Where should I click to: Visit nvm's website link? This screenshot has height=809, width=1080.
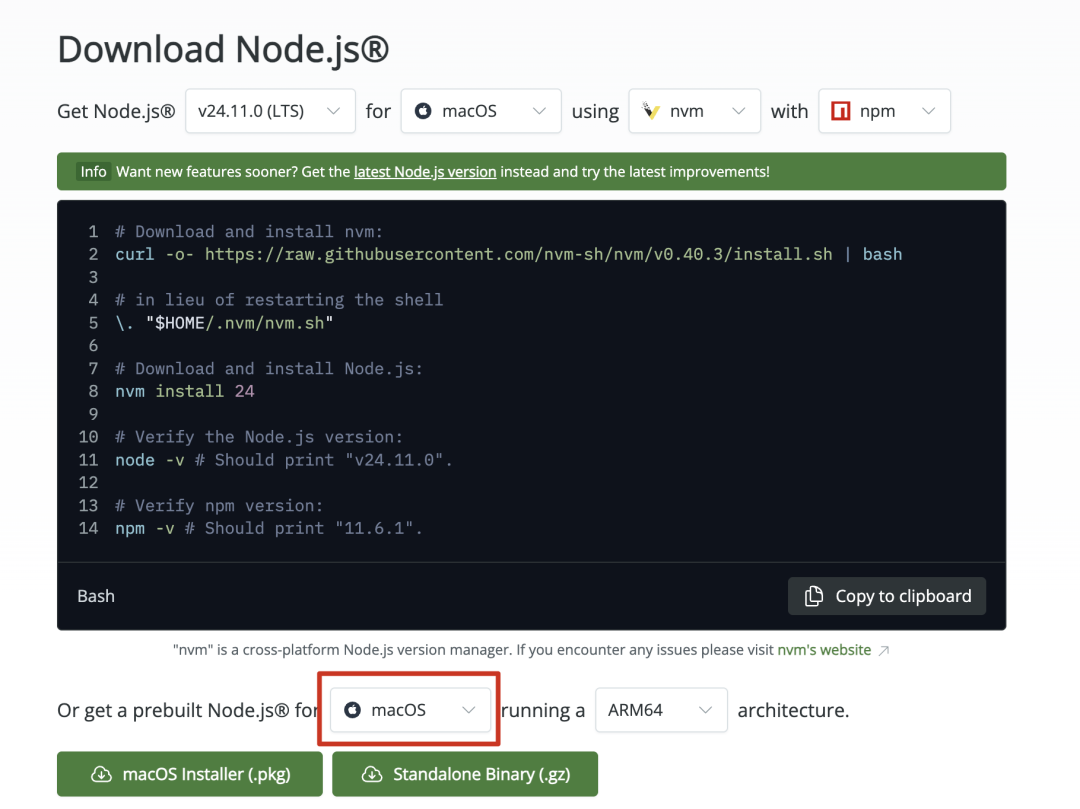point(824,649)
